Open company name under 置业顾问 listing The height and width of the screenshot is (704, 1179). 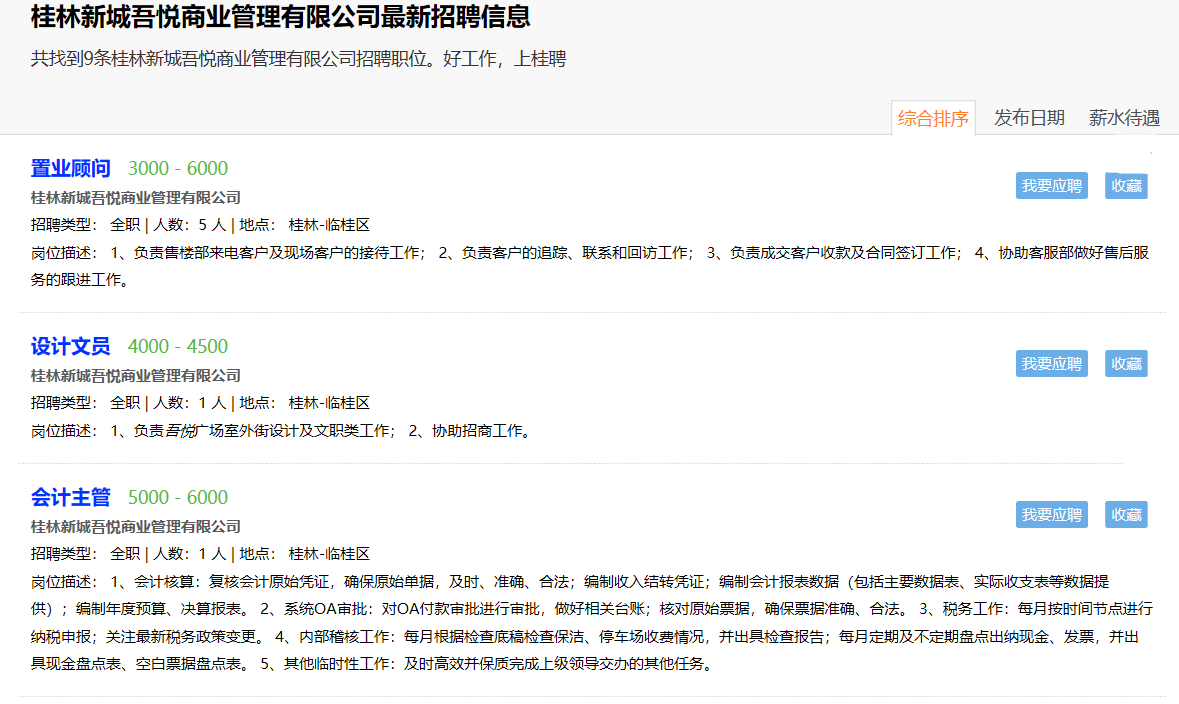(136, 198)
